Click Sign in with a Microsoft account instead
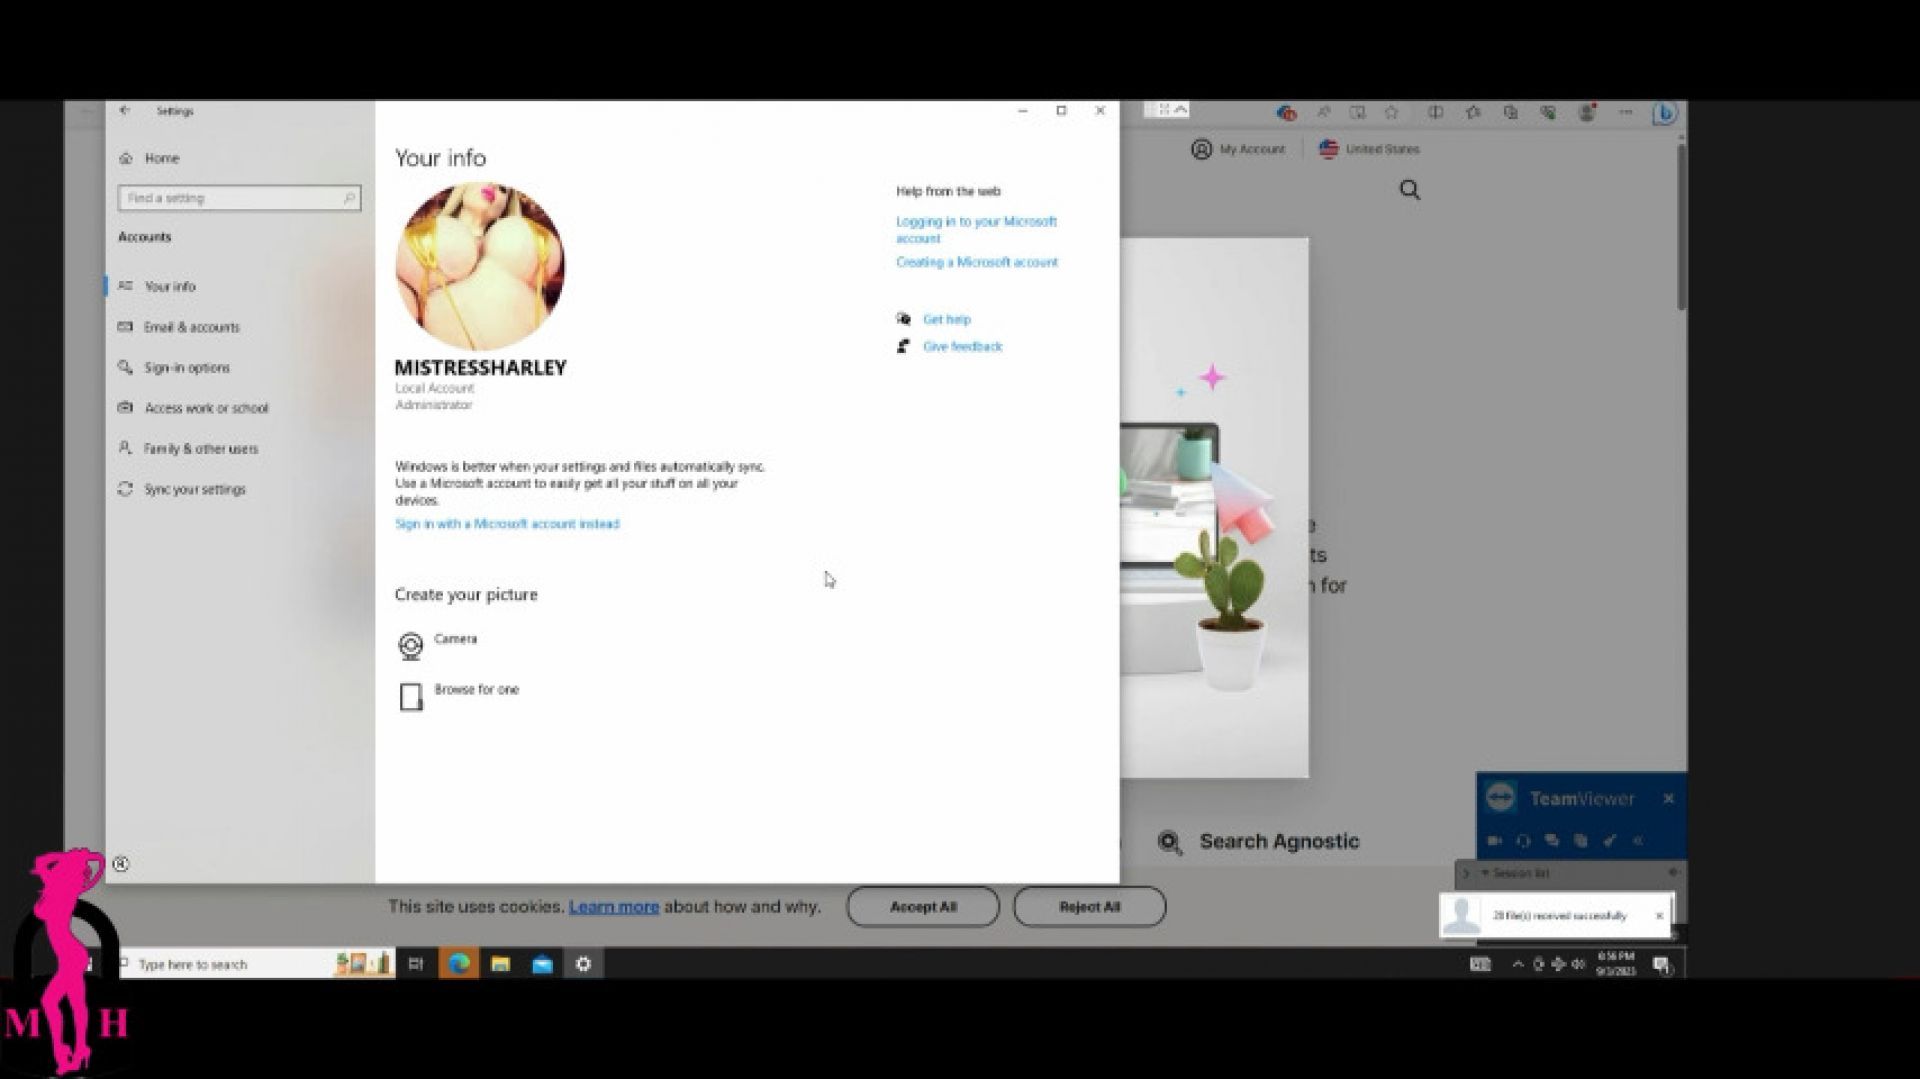Image resolution: width=1920 pixels, height=1079 pixels. 507,524
